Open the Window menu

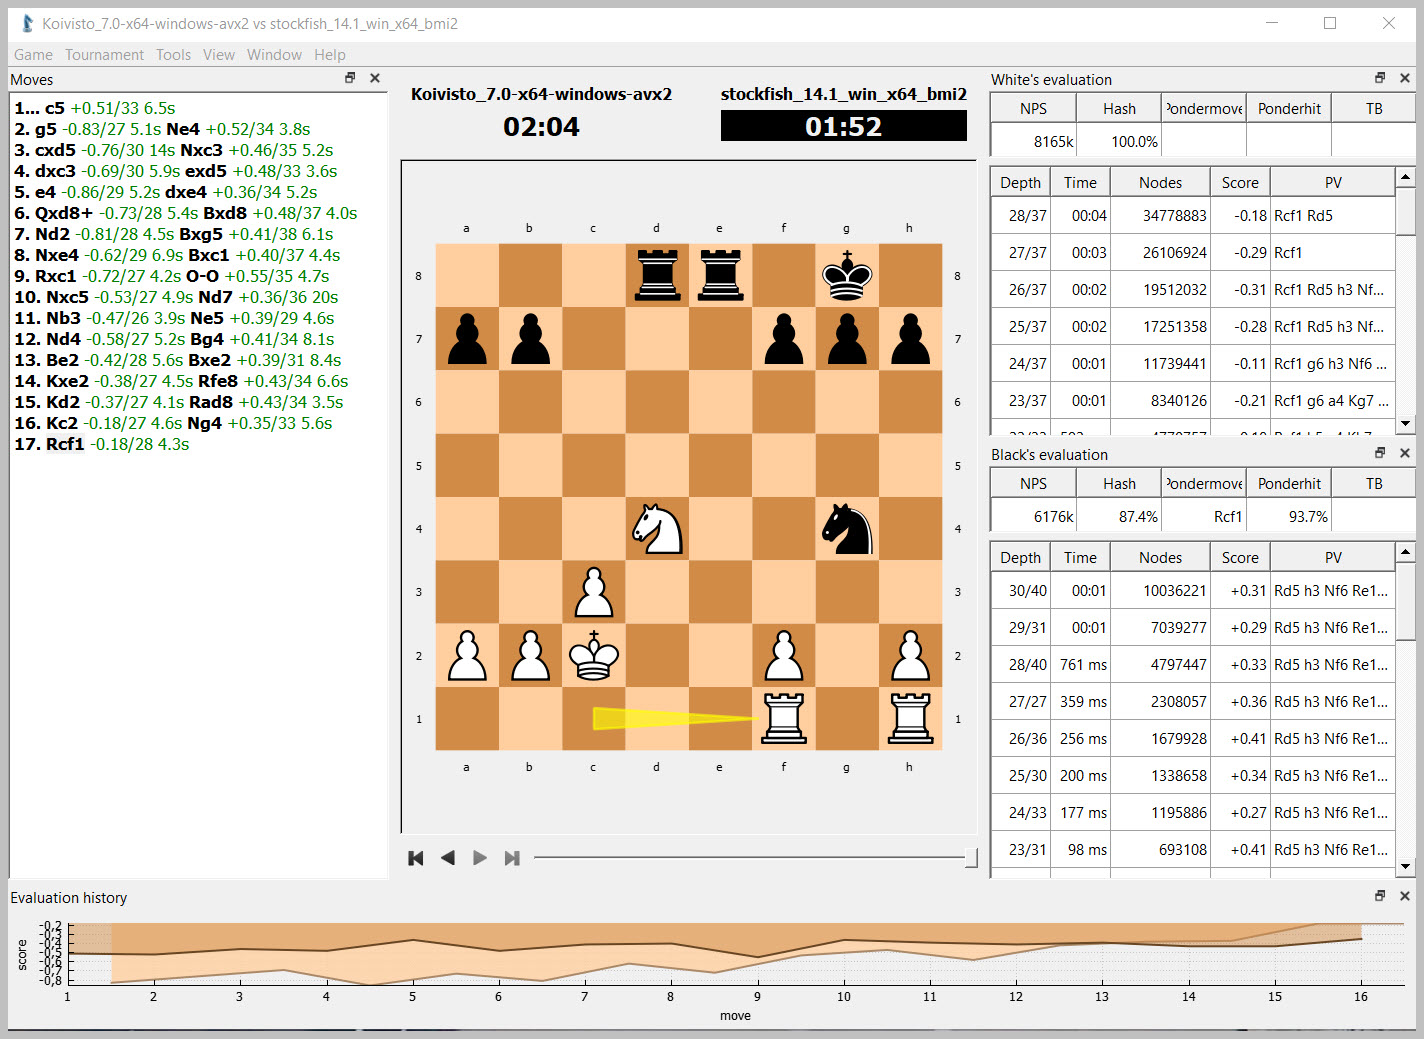[274, 55]
